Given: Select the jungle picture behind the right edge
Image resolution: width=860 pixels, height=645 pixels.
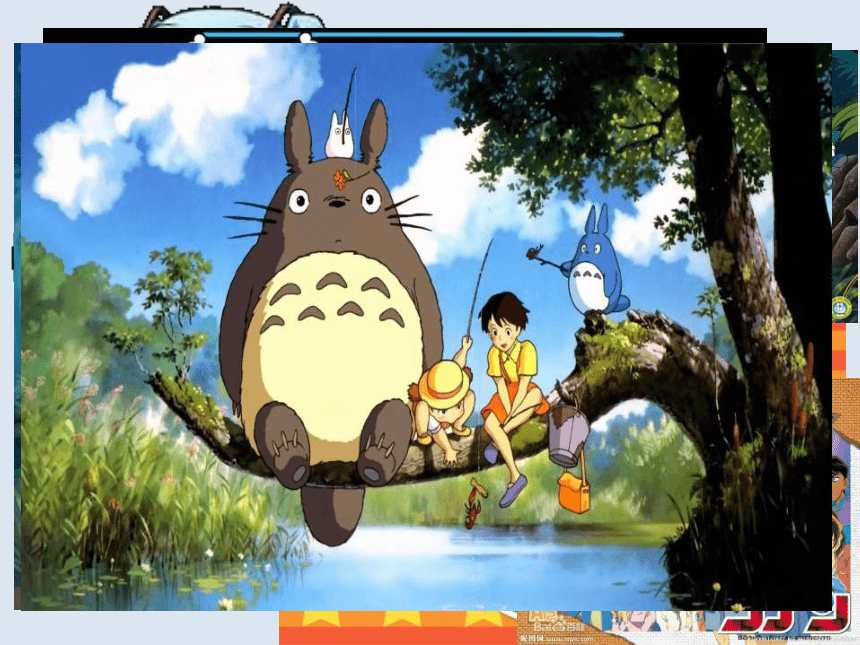Looking at the screenshot, I should click(x=845, y=186).
